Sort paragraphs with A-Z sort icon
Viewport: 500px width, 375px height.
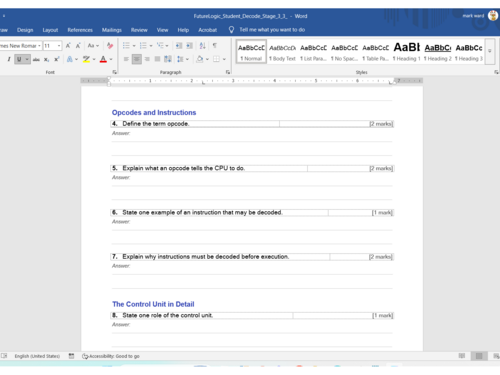tap(202, 46)
